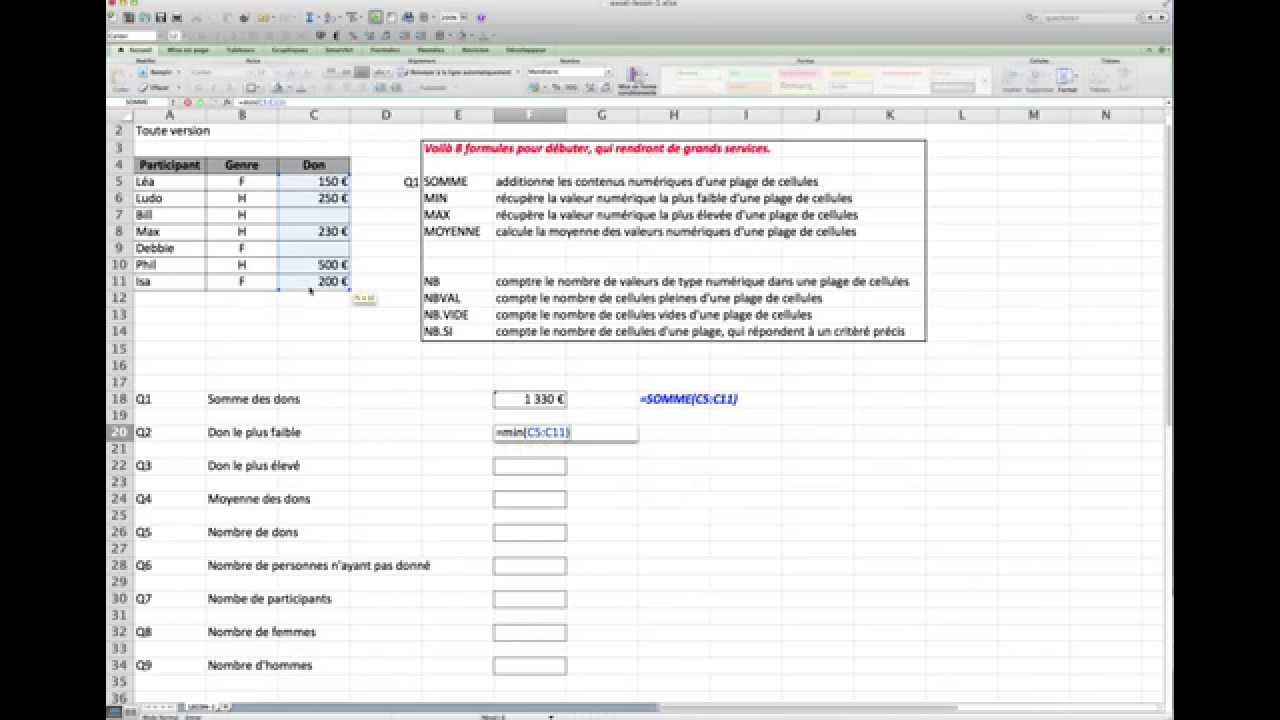Select the Q9 answer box for Nombre d'hommes
Viewport: 1280px width, 720px height.
(x=530, y=666)
